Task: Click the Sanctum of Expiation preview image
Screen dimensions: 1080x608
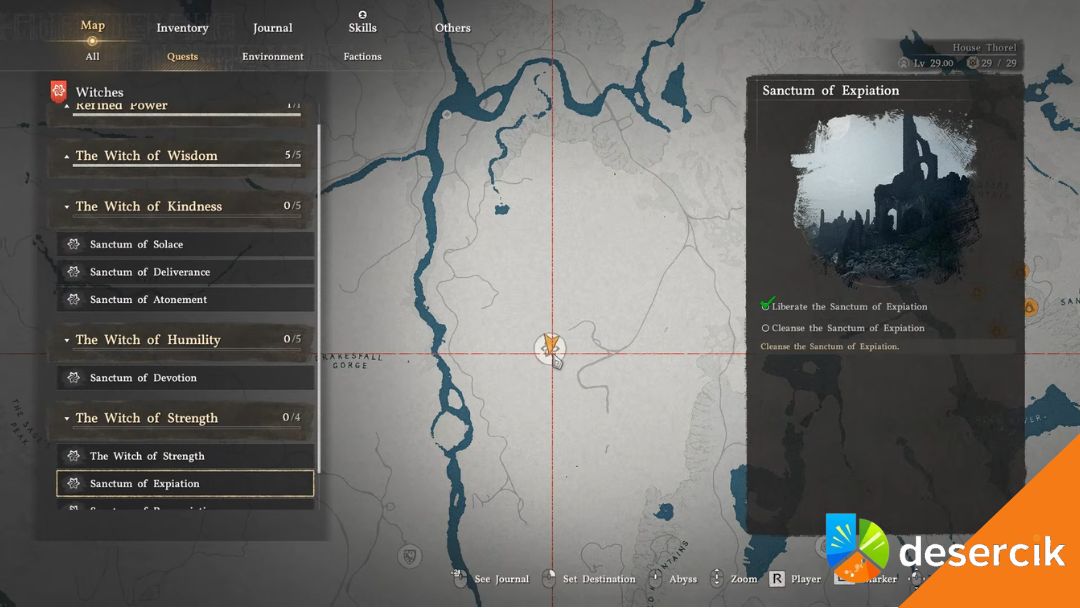Action: pos(883,196)
